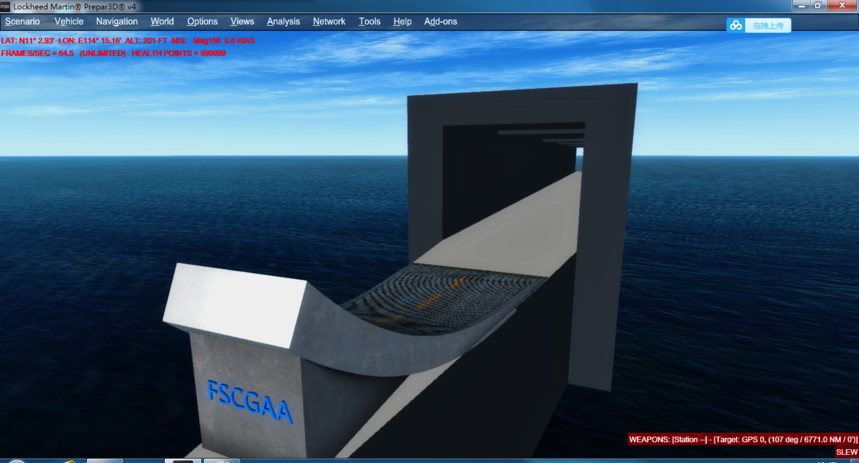The image size is (859, 463).
Task: Click the 'ALT: 201 FT MSL' readout
Action: [156, 41]
